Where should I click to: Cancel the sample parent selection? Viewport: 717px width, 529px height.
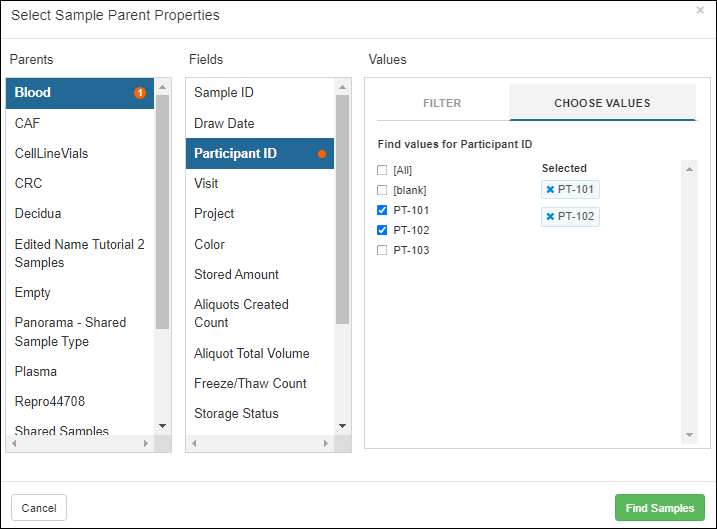39,508
